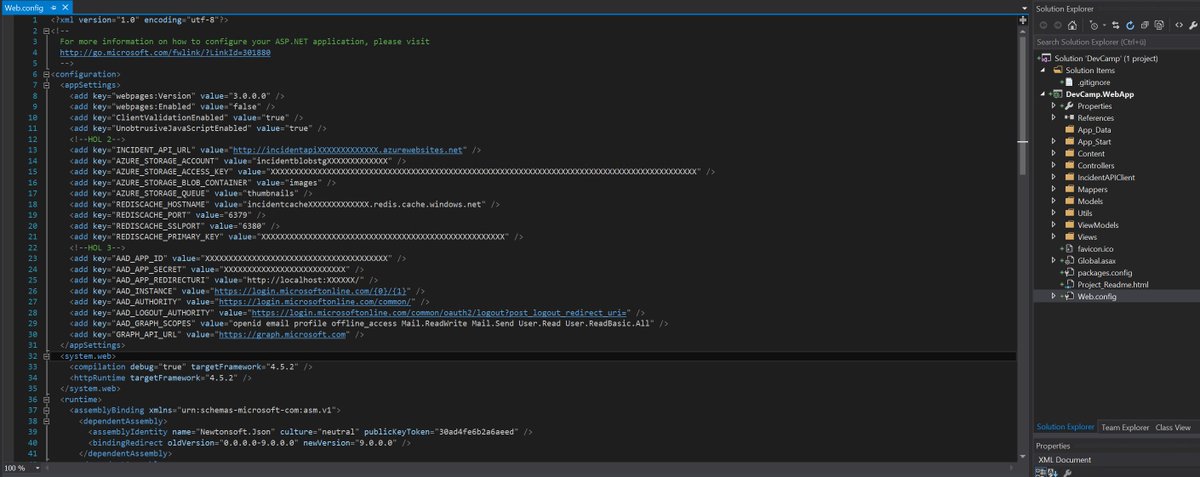Click the .gitignore file icon
The width and height of the screenshot is (1200, 477).
pyautogui.click(x=1071, y=82)
